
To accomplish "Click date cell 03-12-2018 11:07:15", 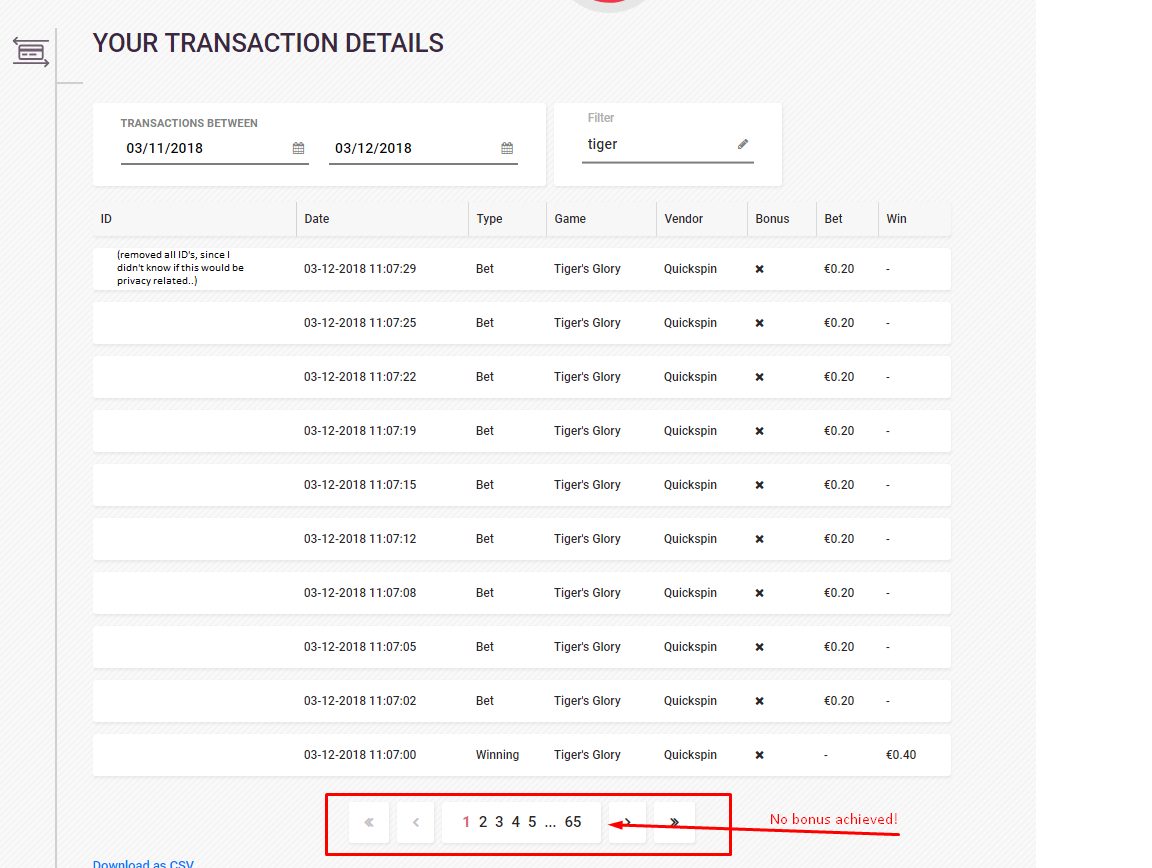I will 360,485.
